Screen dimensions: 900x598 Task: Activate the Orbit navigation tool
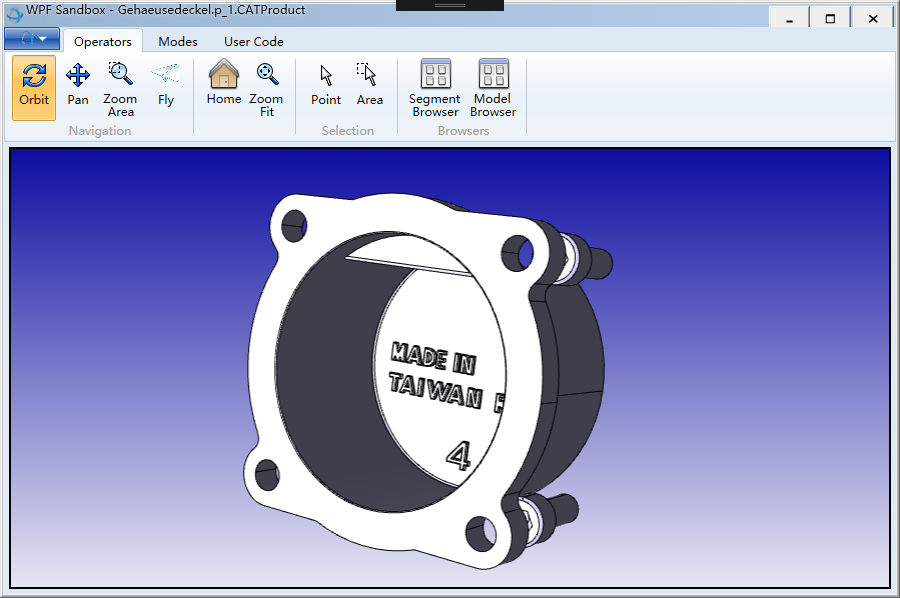click(x=34, y=88)
